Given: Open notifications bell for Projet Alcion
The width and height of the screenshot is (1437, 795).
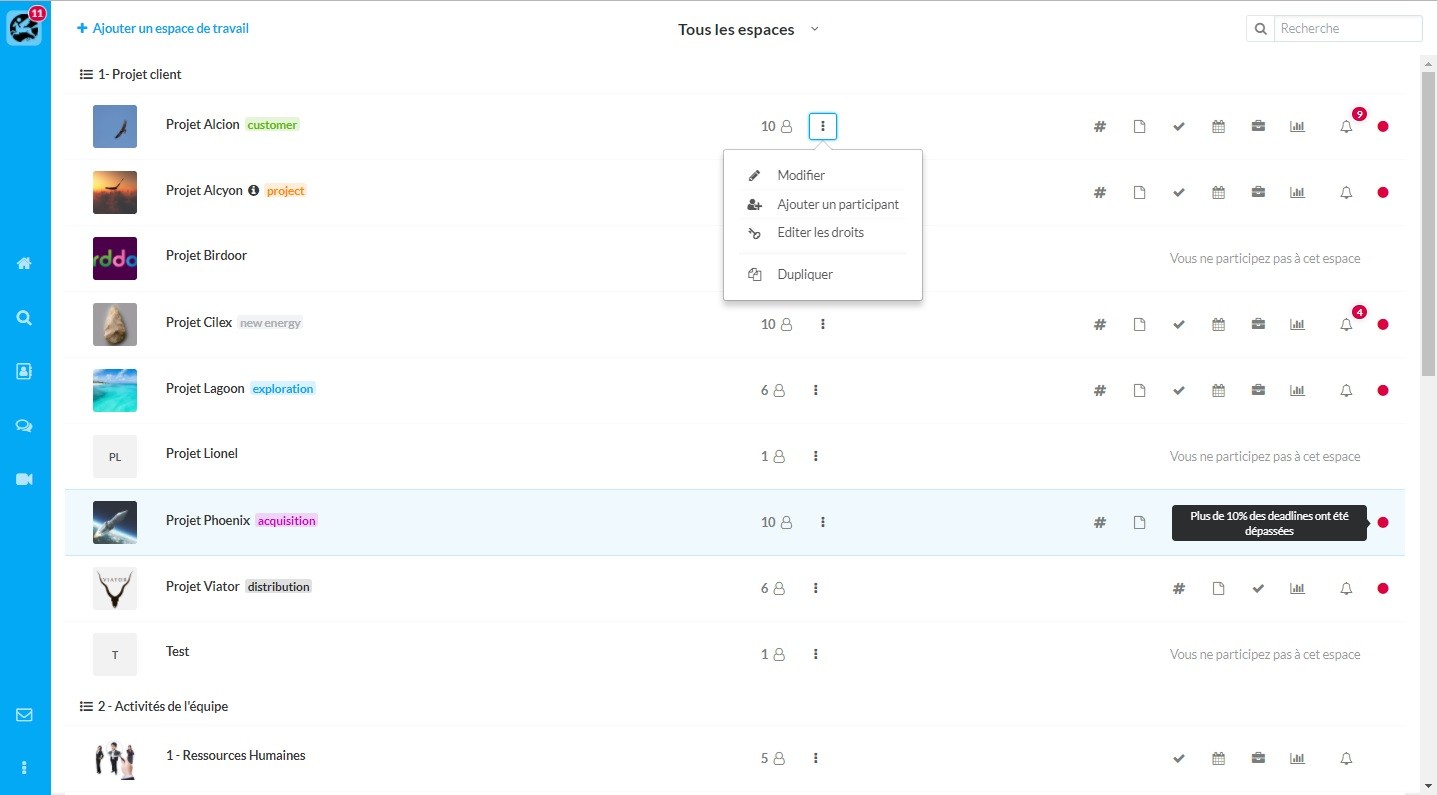Looking at the screenshot, I should (x=1346, y=127).
